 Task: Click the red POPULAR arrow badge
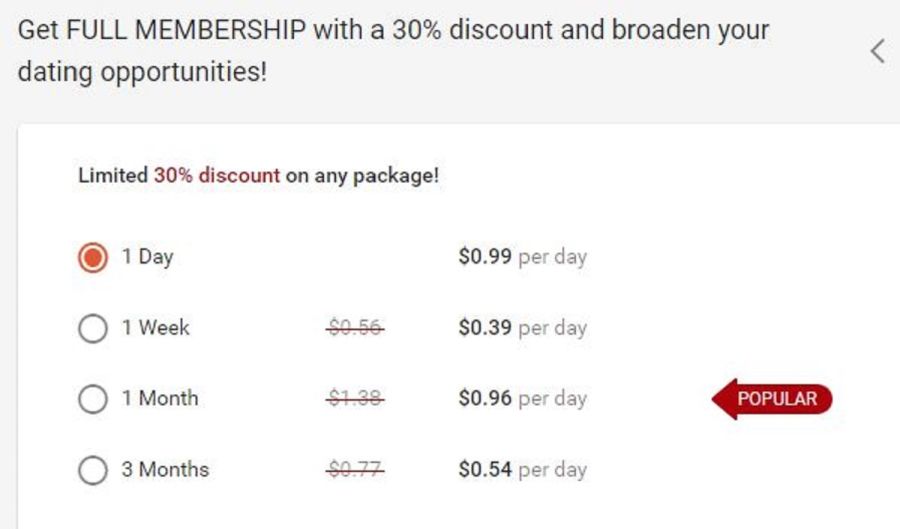tap(772, 399)
